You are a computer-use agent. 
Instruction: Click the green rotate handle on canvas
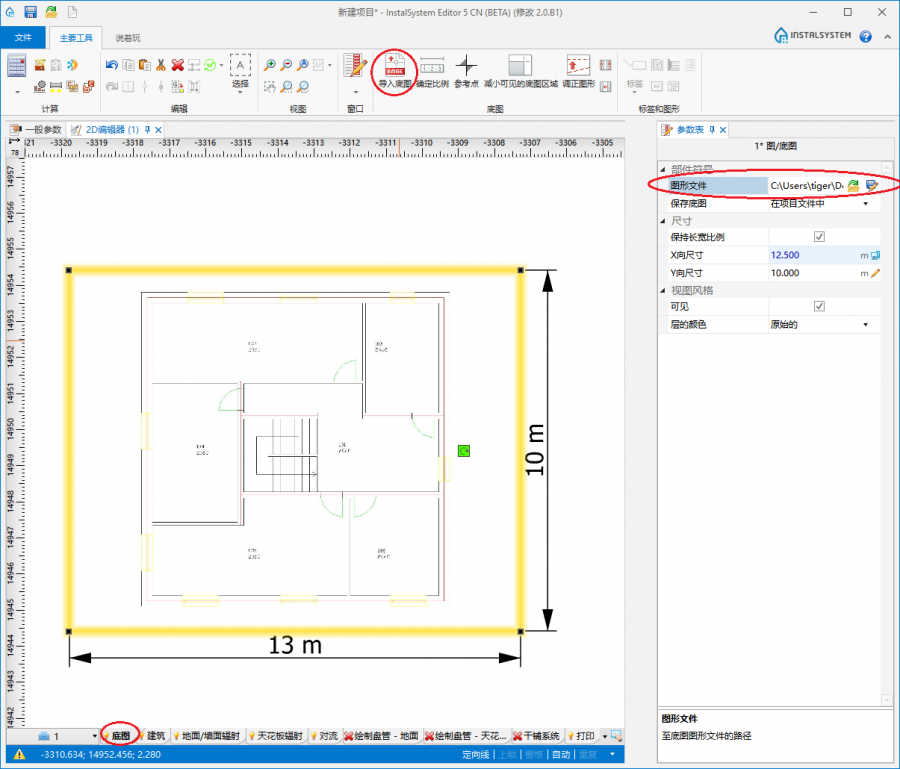(x=464, y=452)
